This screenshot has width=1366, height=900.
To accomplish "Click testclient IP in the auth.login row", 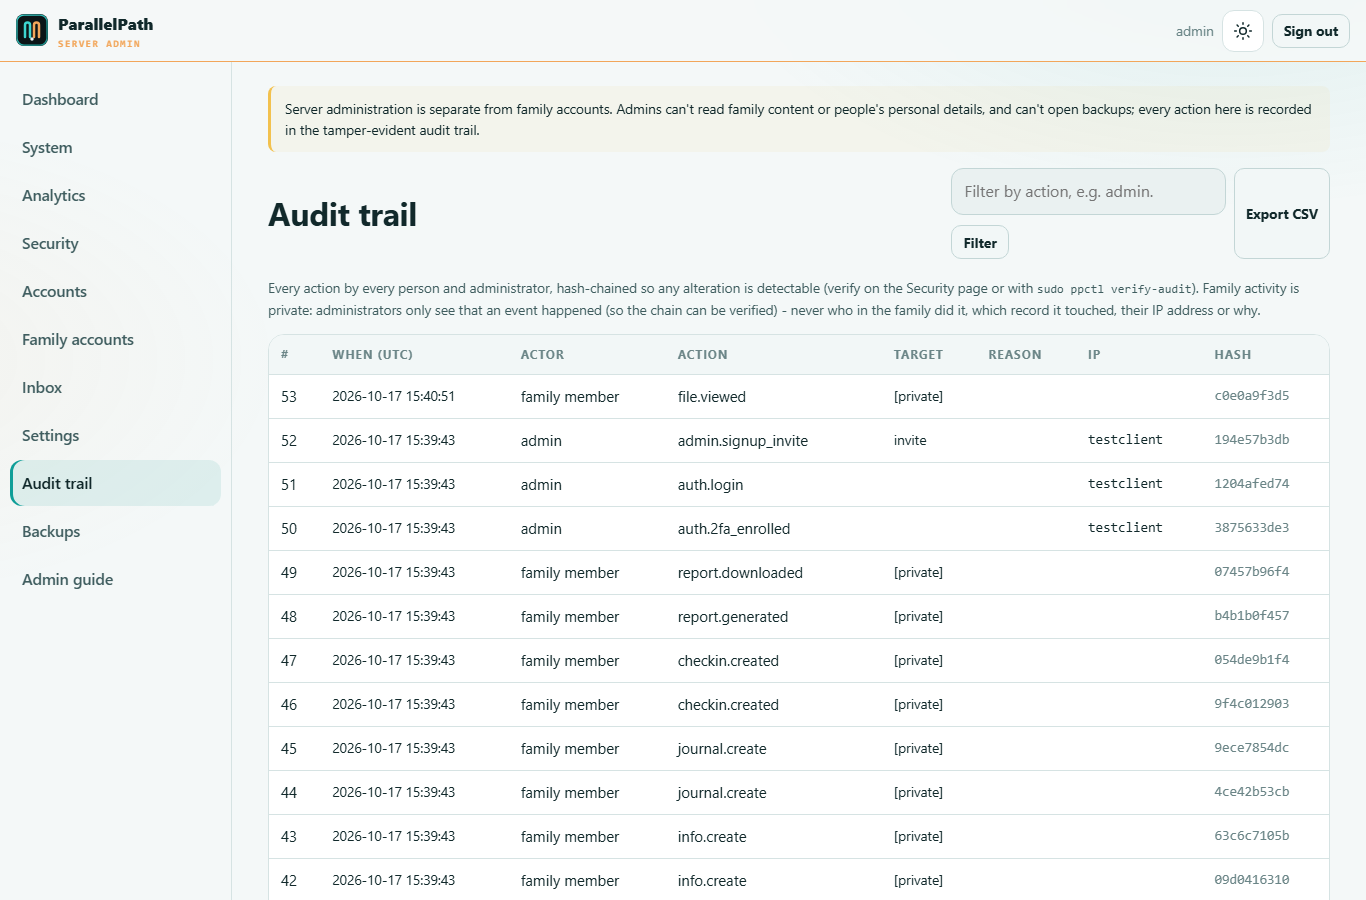I will click(1125, 484).
